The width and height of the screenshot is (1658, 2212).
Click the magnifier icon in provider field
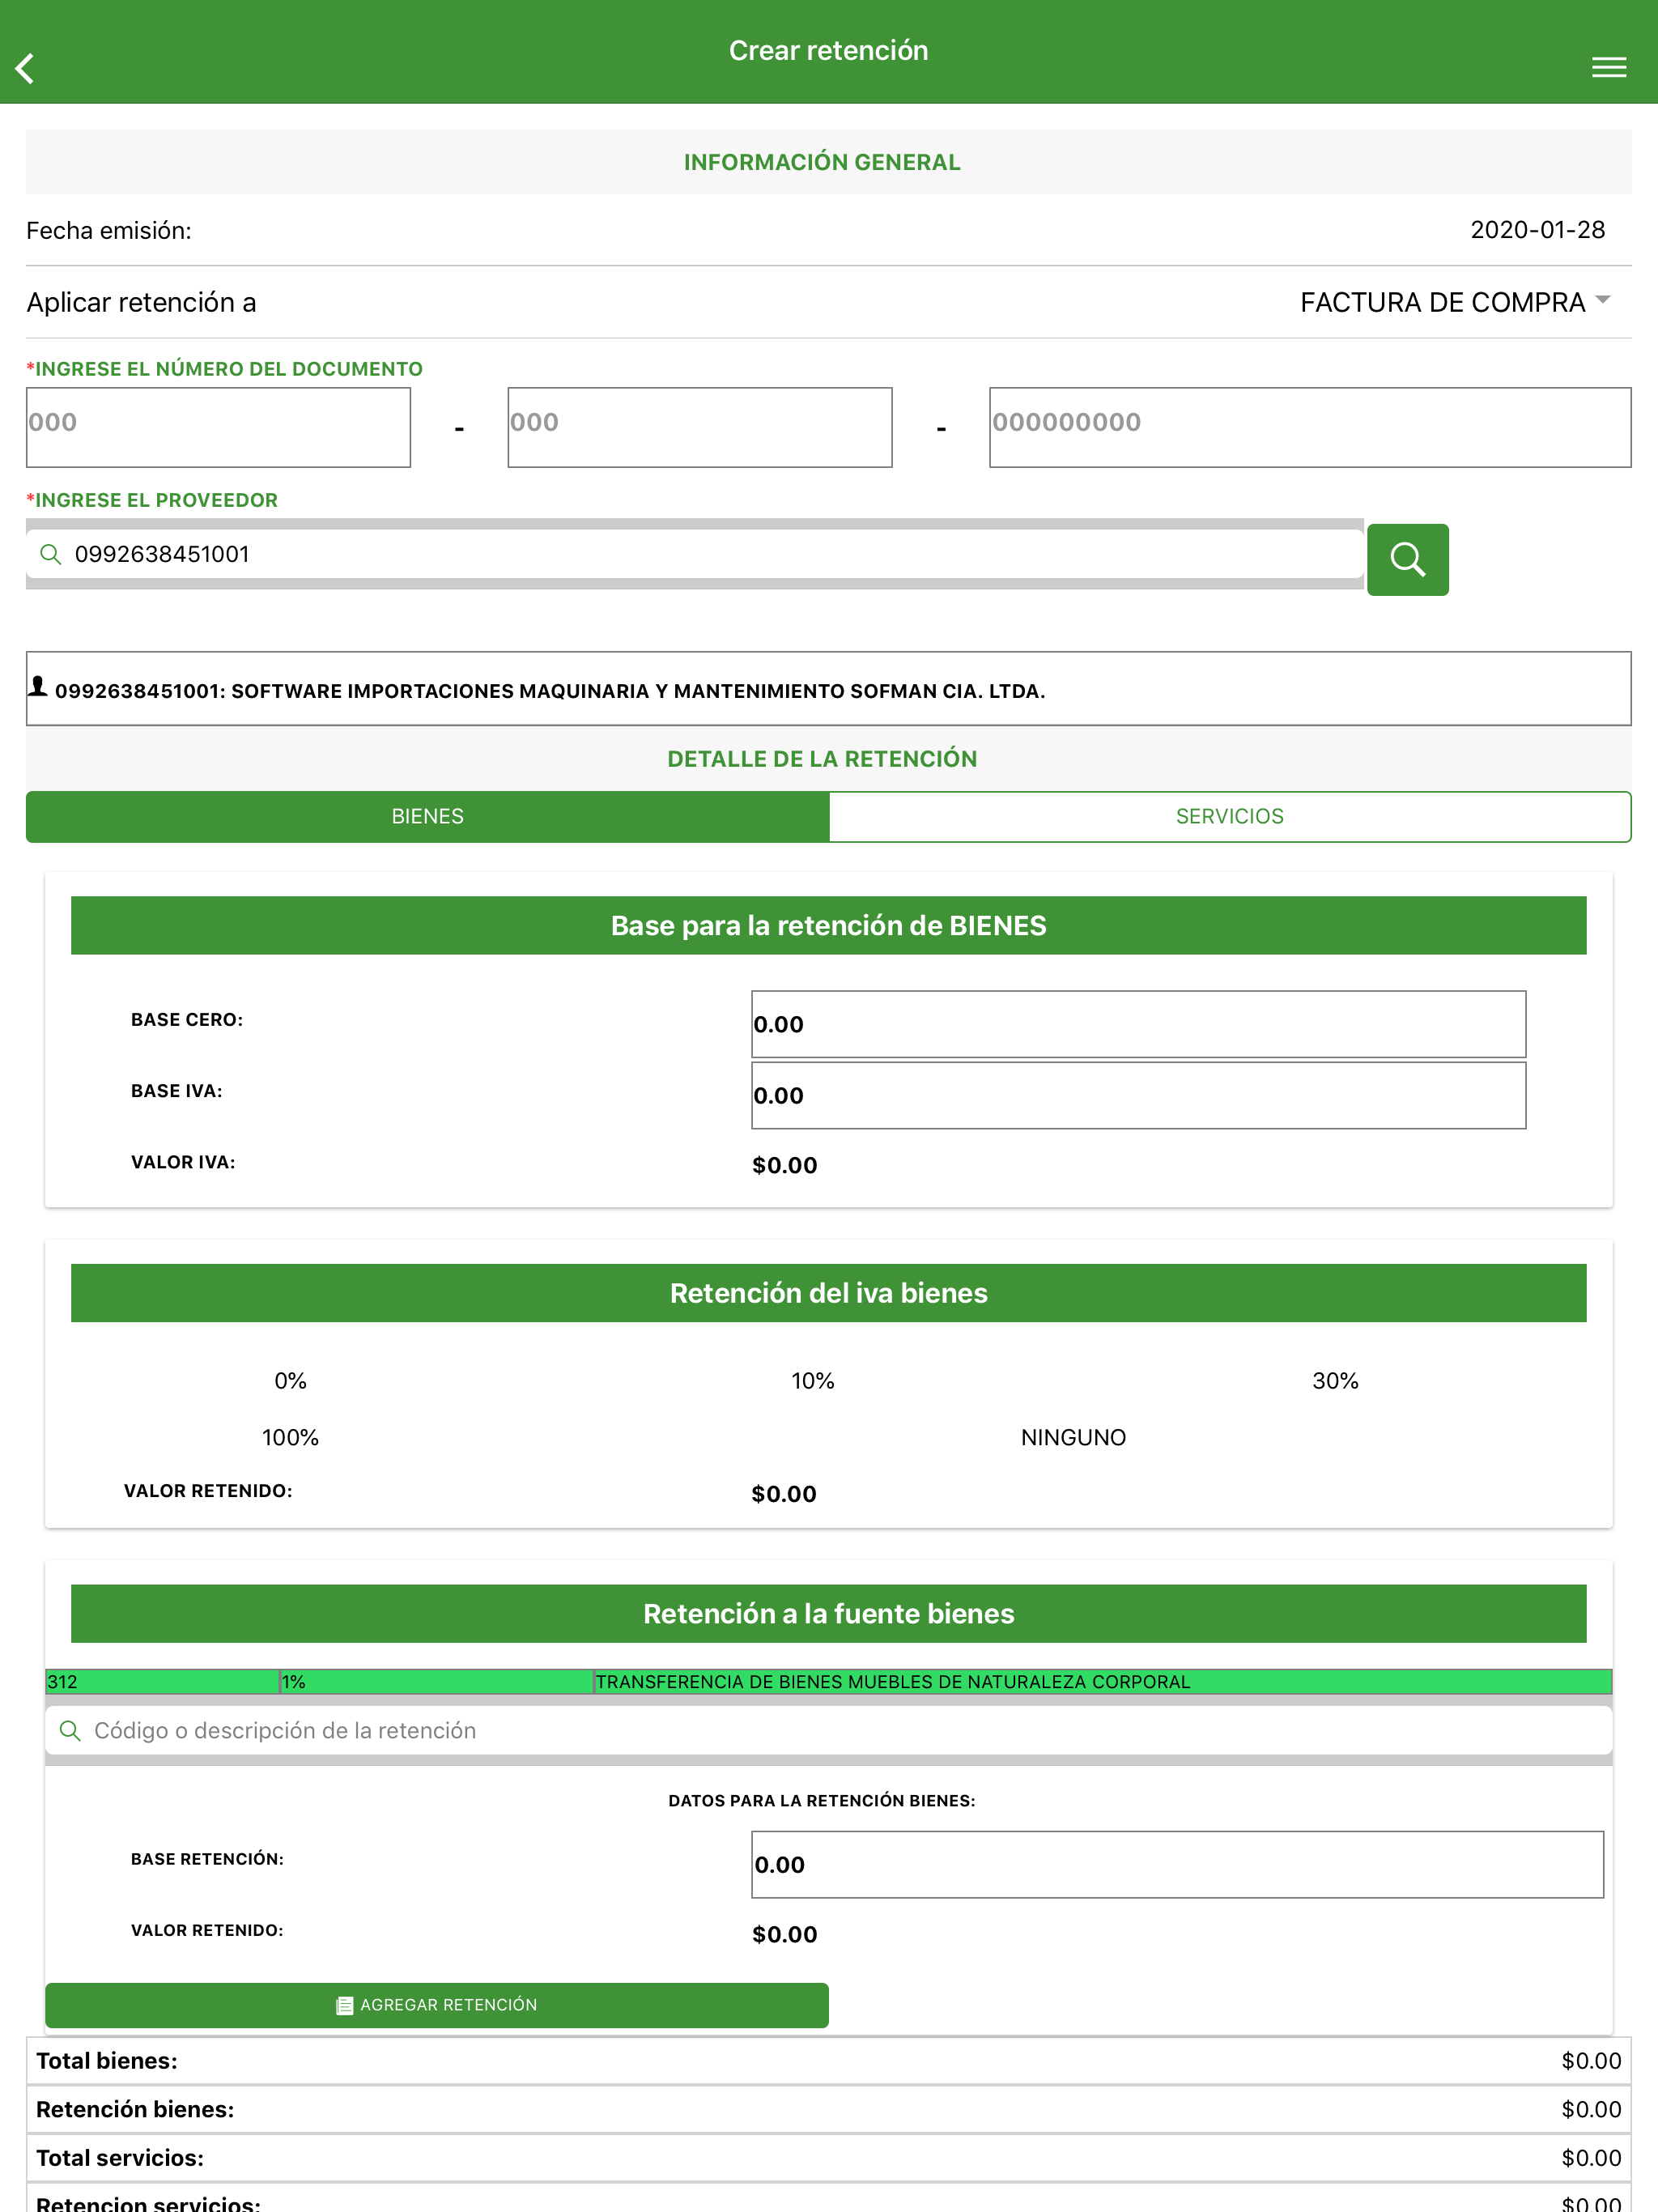point(50,554)
